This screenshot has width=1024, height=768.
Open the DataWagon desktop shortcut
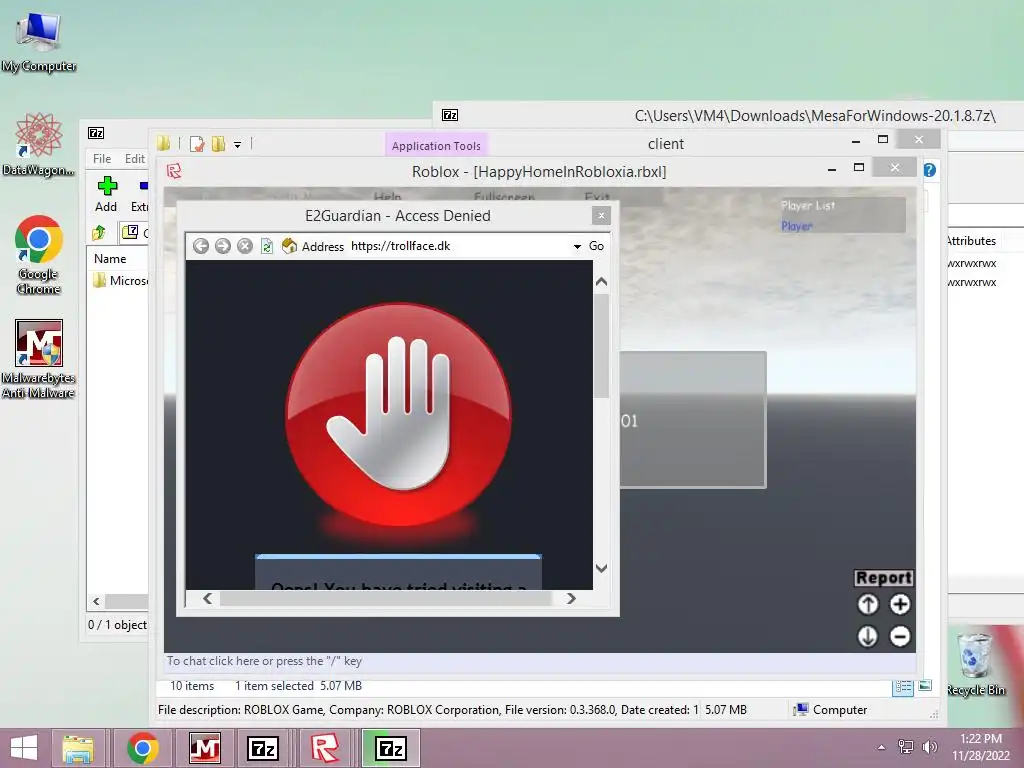click(39, 145)
